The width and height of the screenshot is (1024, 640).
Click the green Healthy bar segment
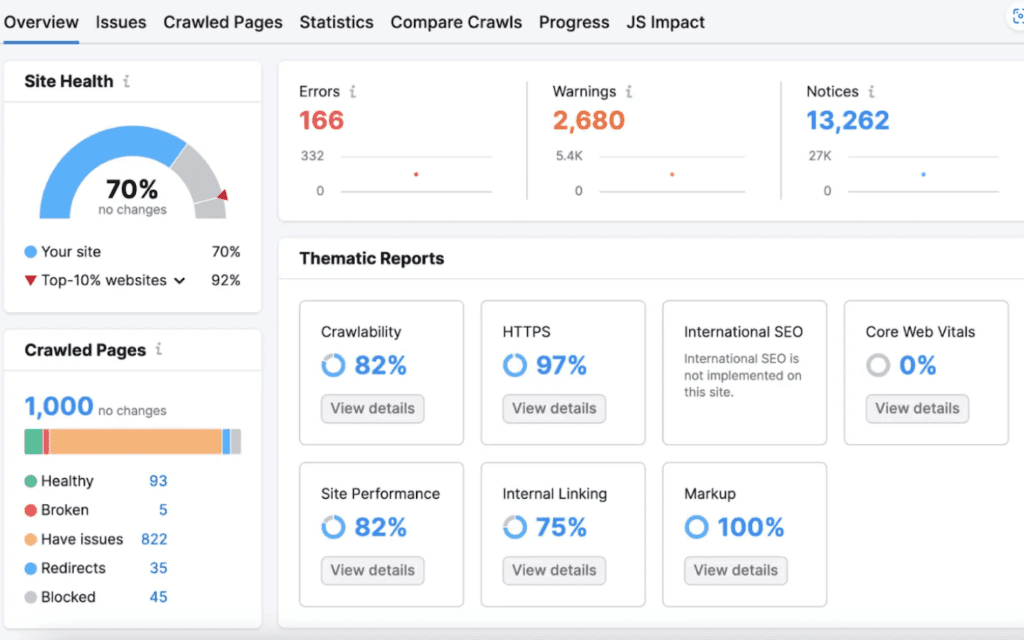coord(33,441)
